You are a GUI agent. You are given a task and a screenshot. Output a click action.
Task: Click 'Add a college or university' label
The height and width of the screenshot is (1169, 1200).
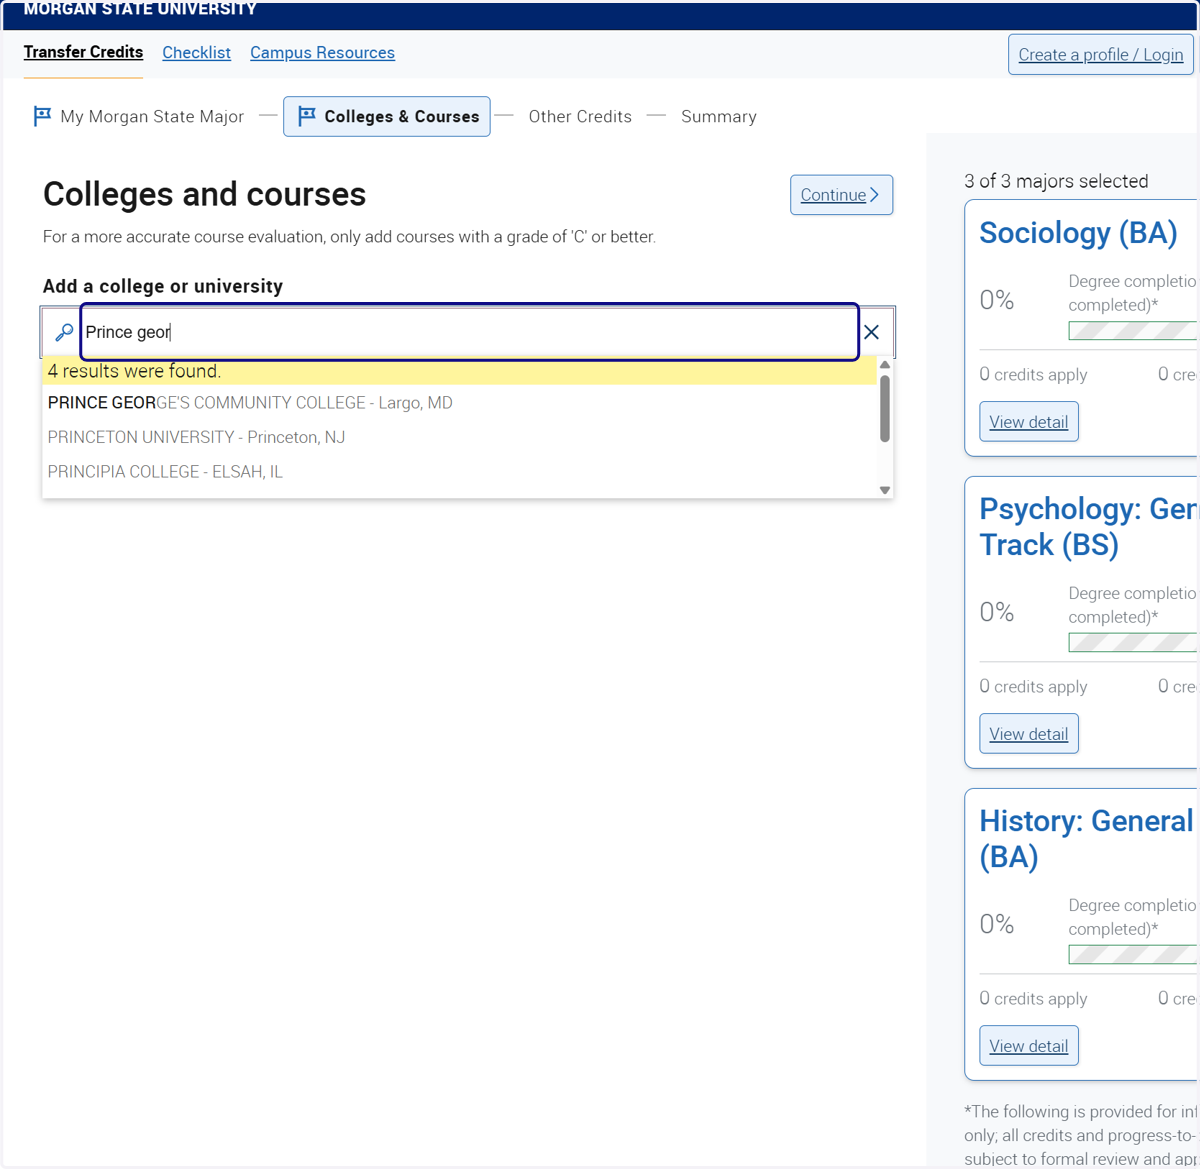click(163, 286)
